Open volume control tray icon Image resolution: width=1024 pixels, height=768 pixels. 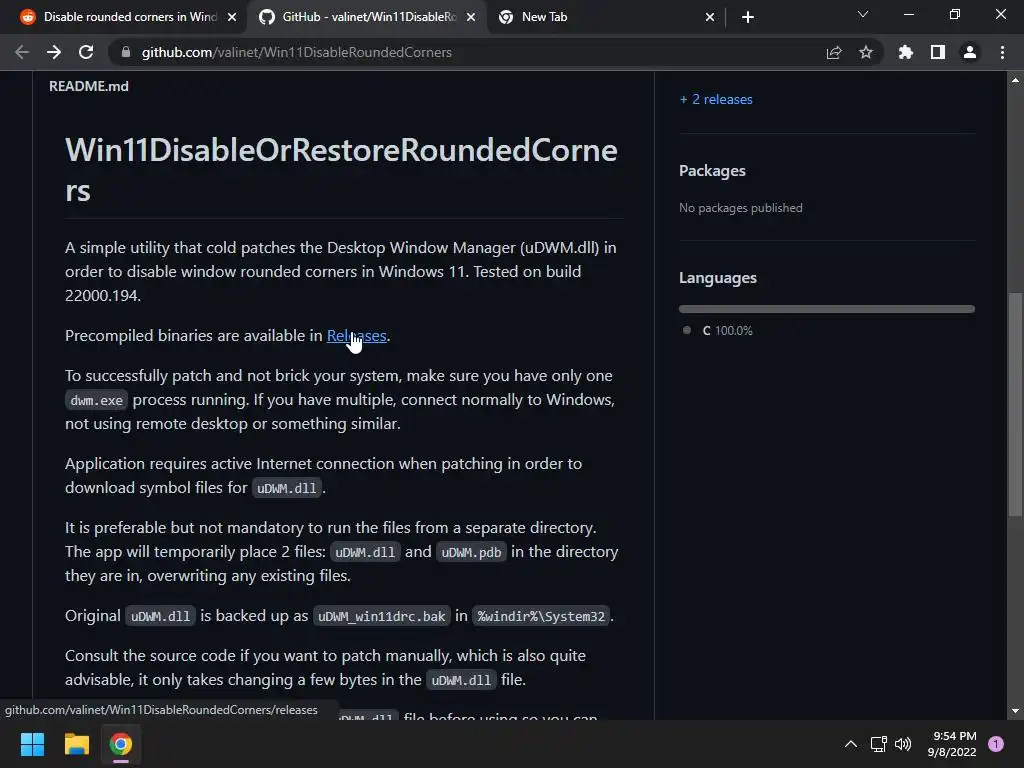tap(903, 744)
